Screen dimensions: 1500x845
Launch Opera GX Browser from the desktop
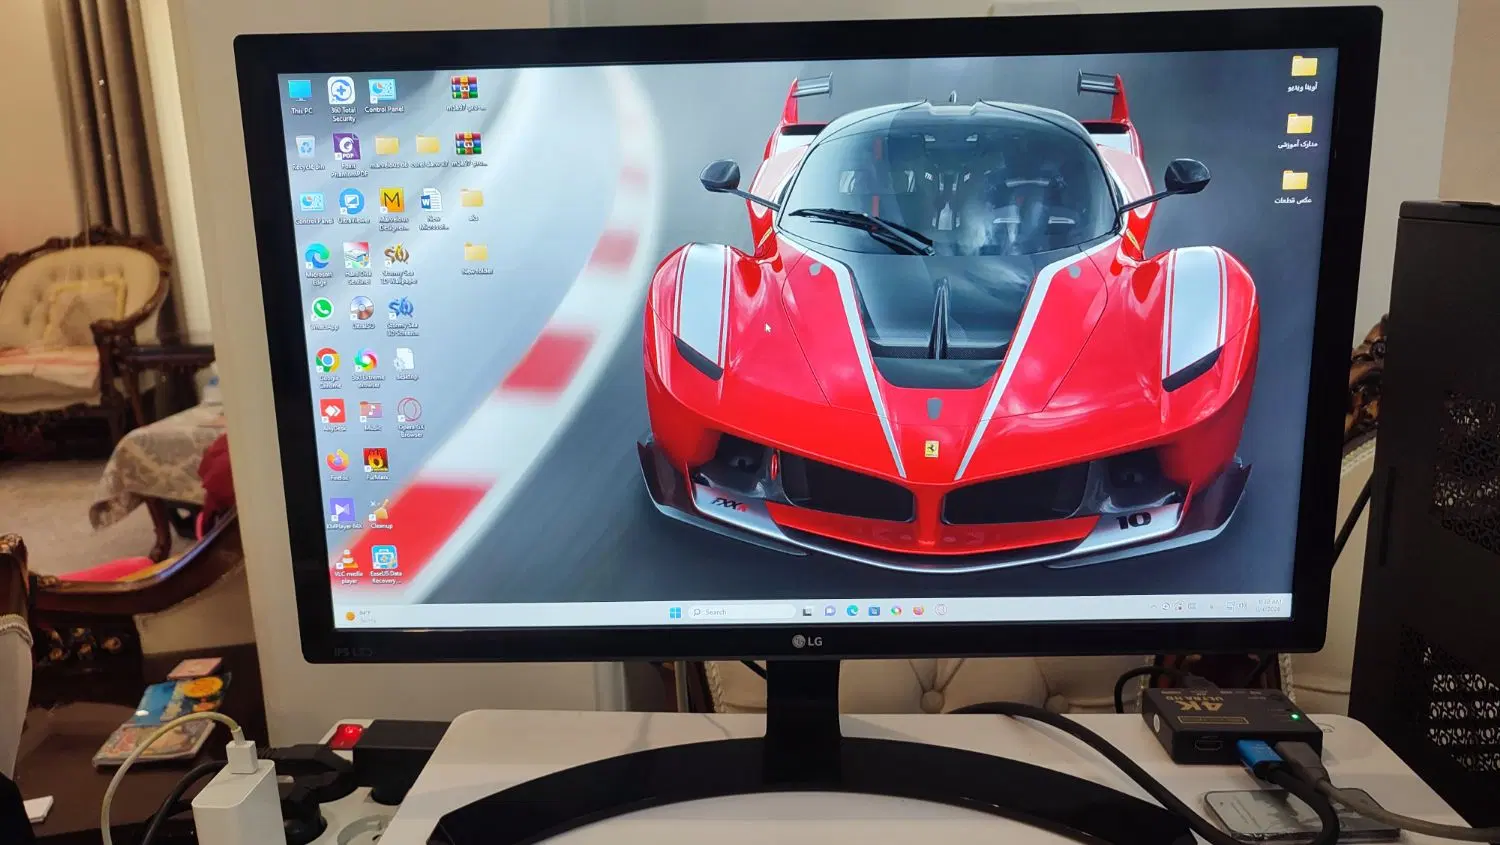tap(410, 417)
